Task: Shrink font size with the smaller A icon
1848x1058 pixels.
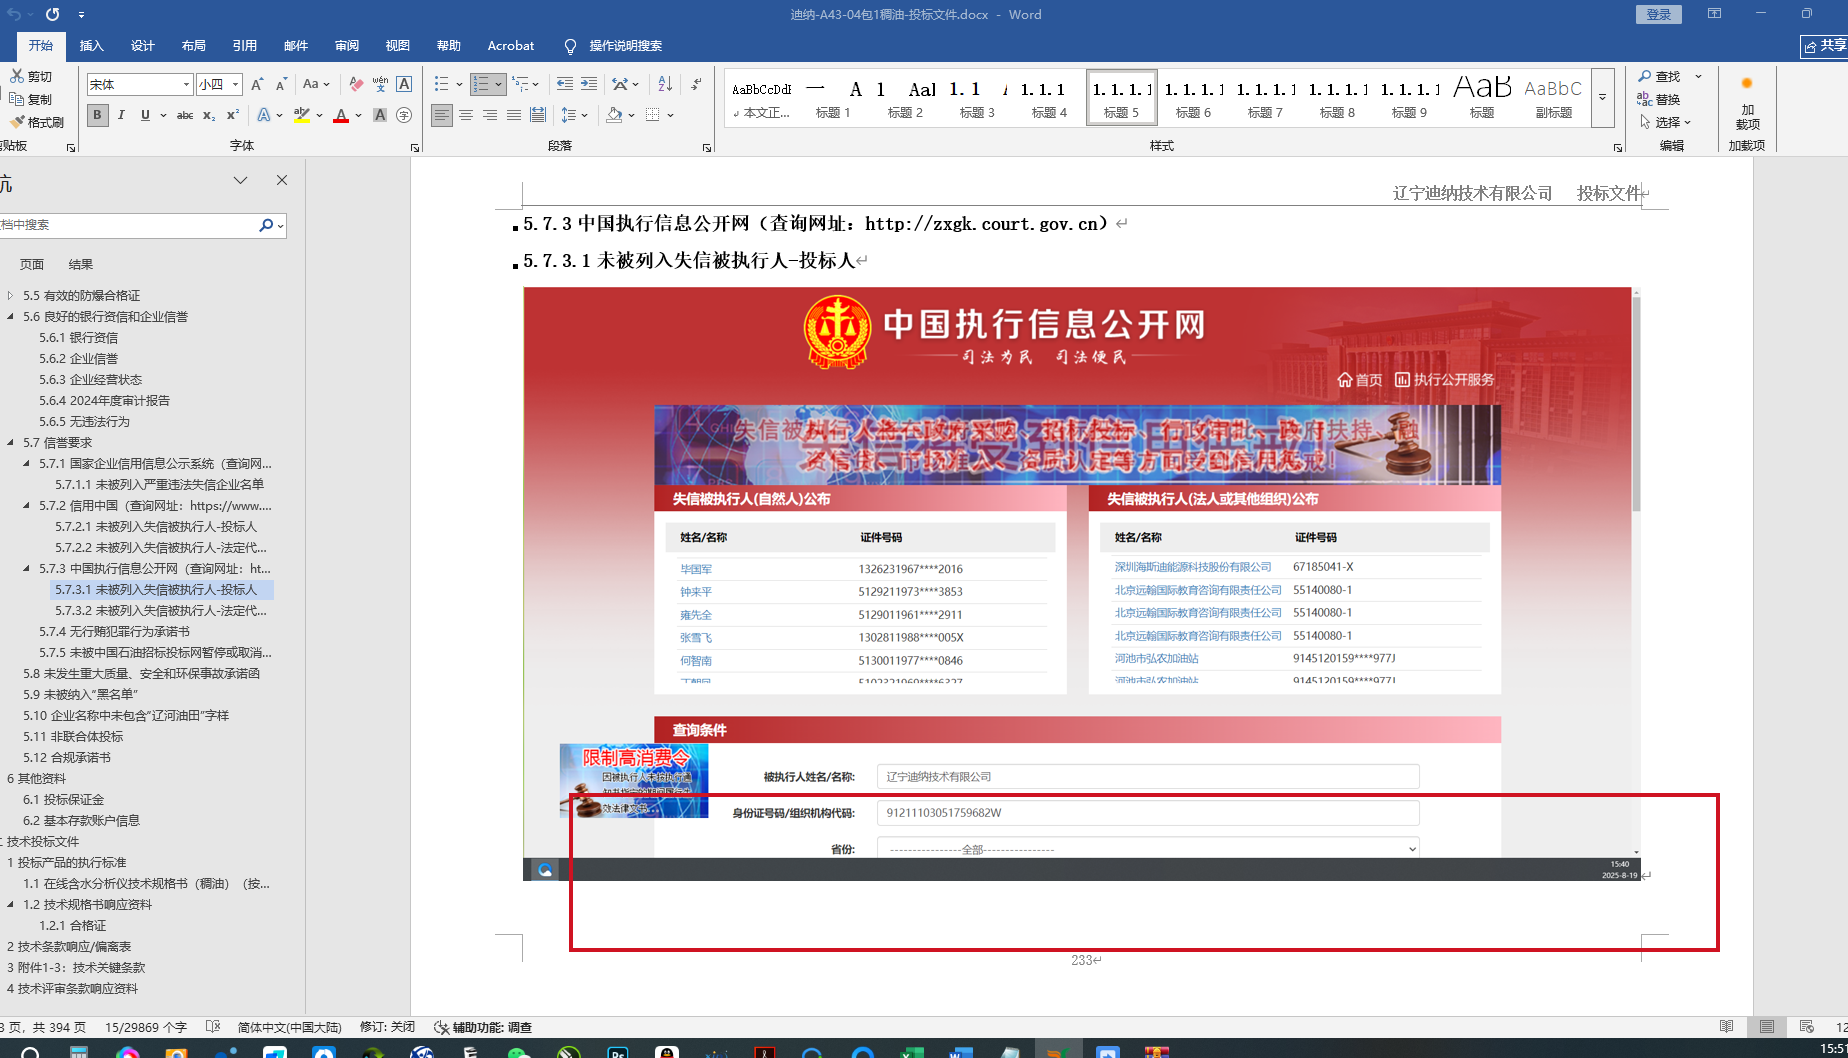Action: click(281, 85)
